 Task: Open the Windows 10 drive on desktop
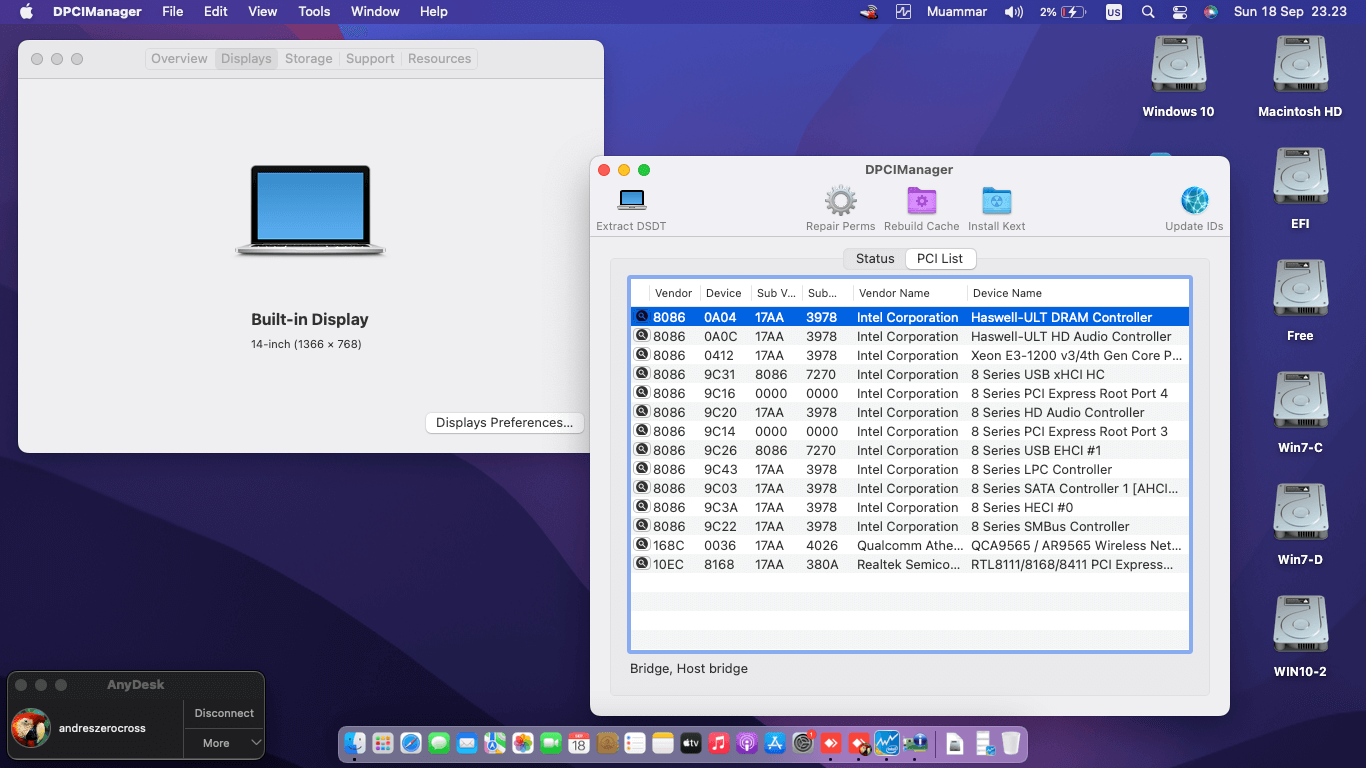1178,66
